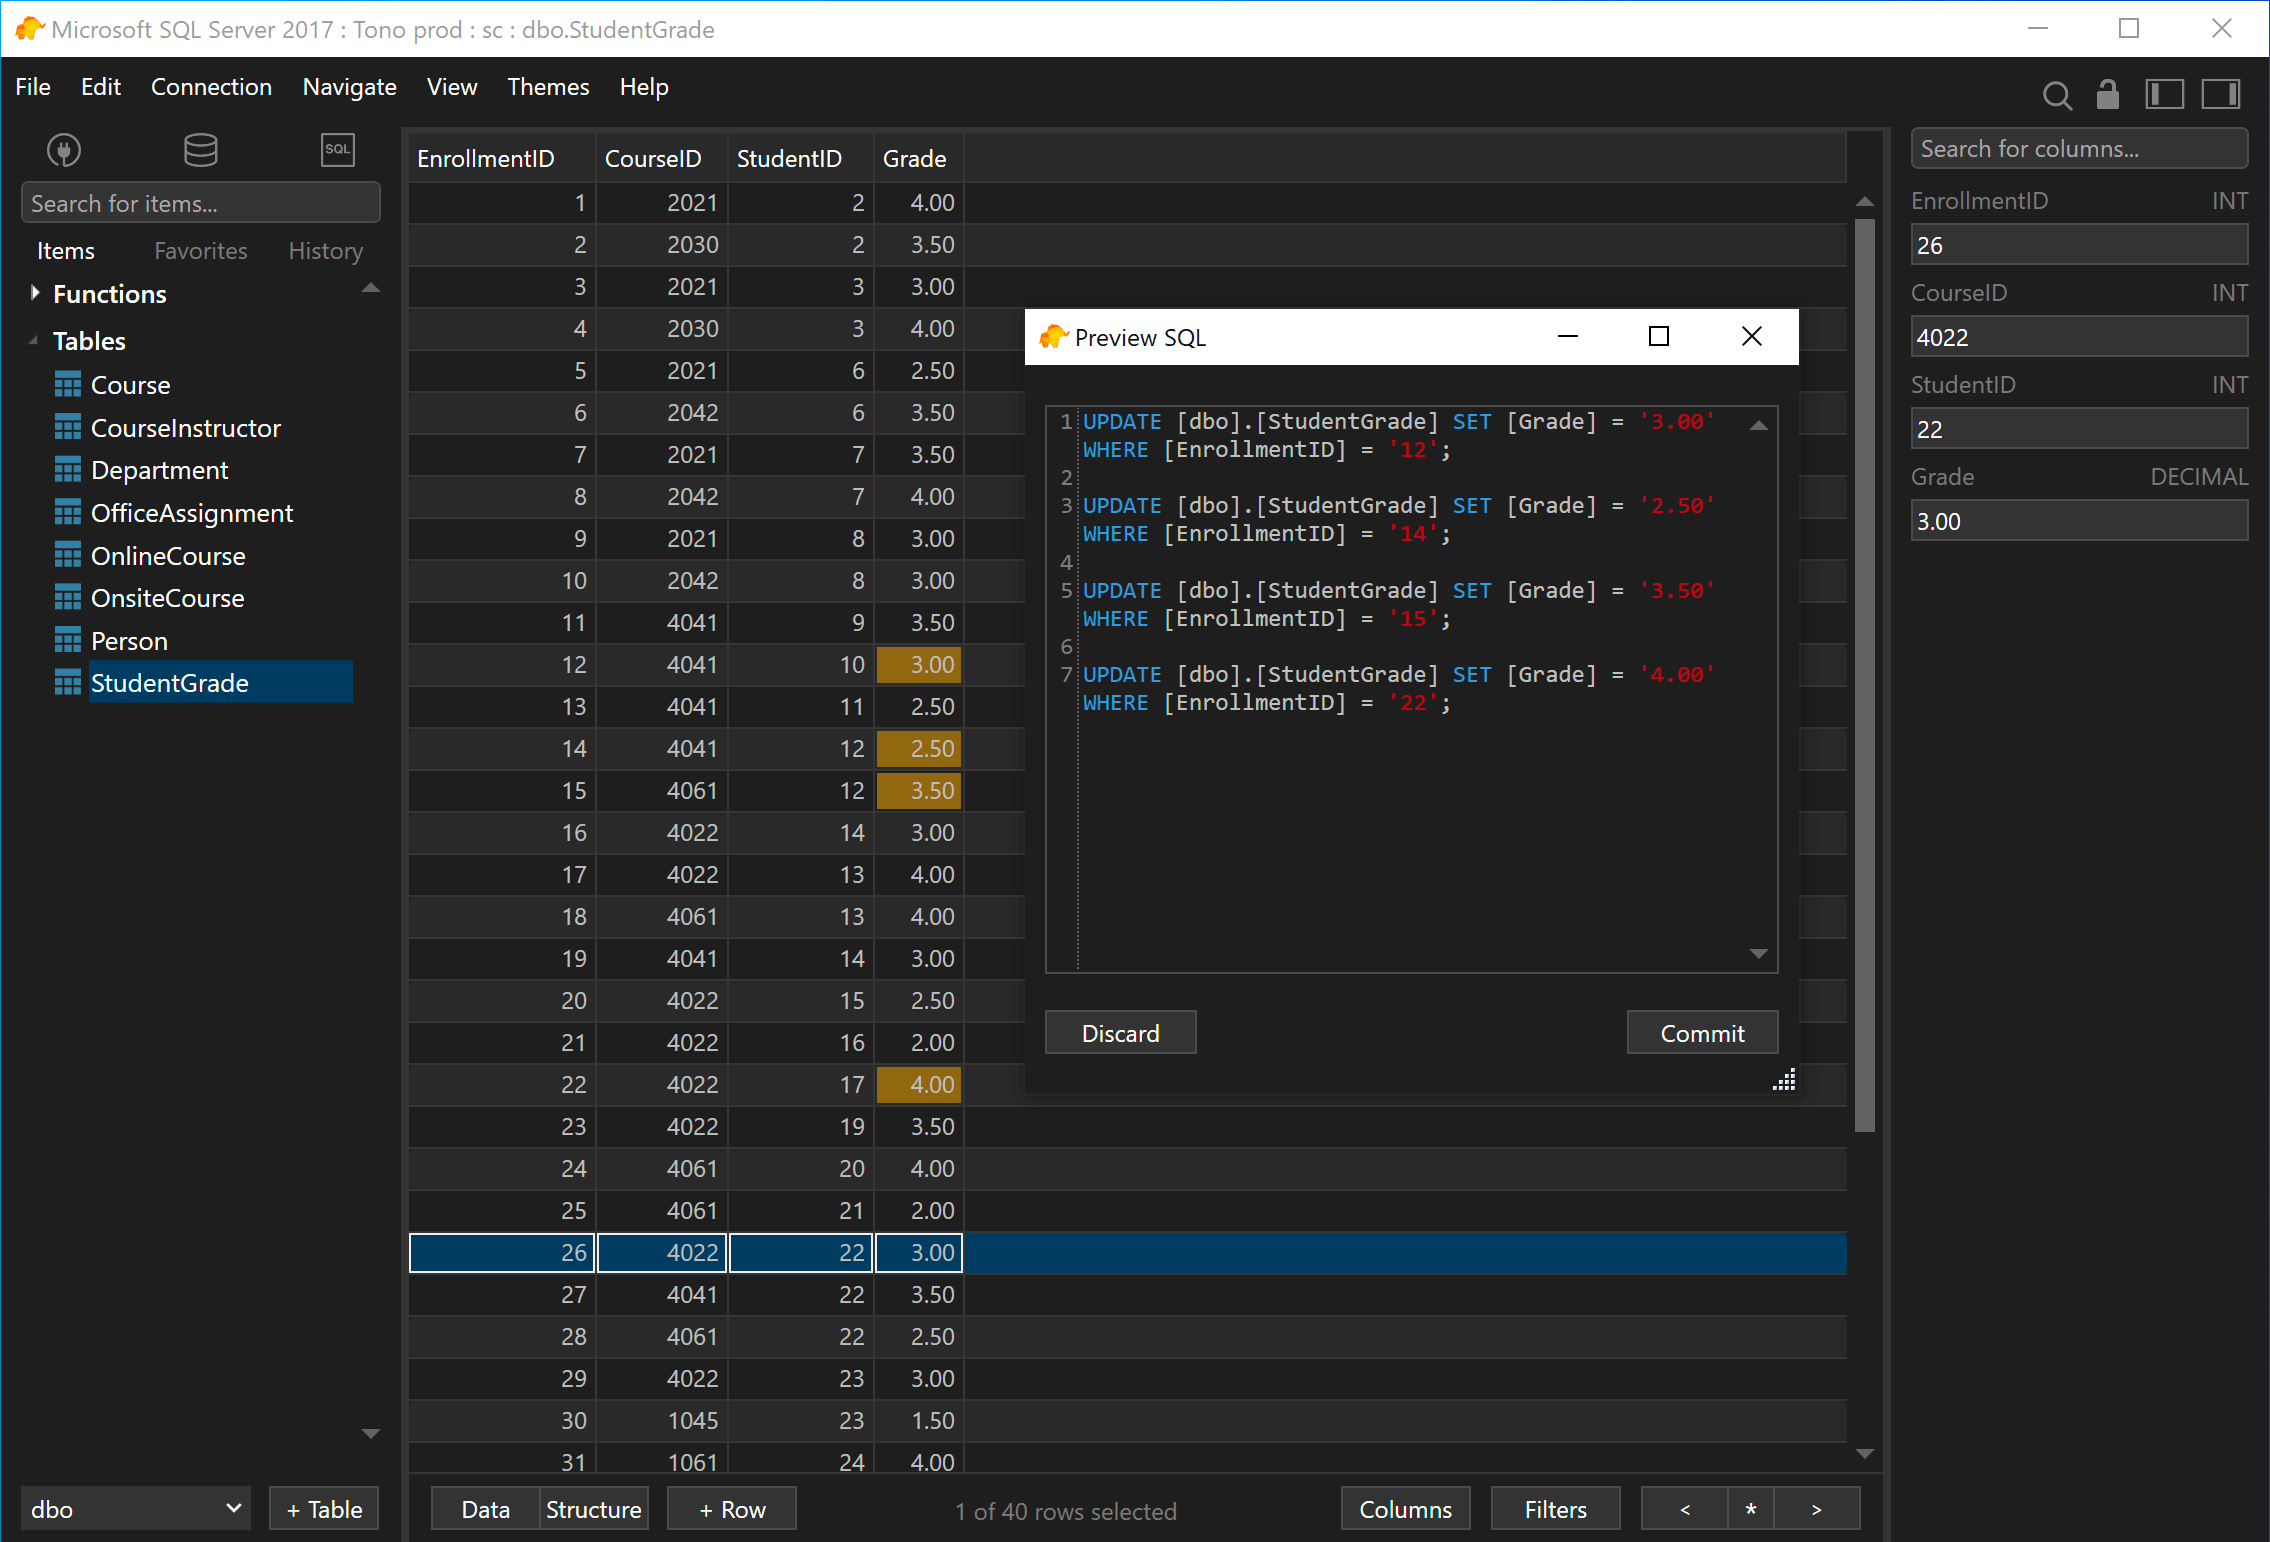Image resolution: width=2270 pixels, height=1542 pixels.
Task: Open the dbo schema dropdown
Action: click(x=135, y=1508)
